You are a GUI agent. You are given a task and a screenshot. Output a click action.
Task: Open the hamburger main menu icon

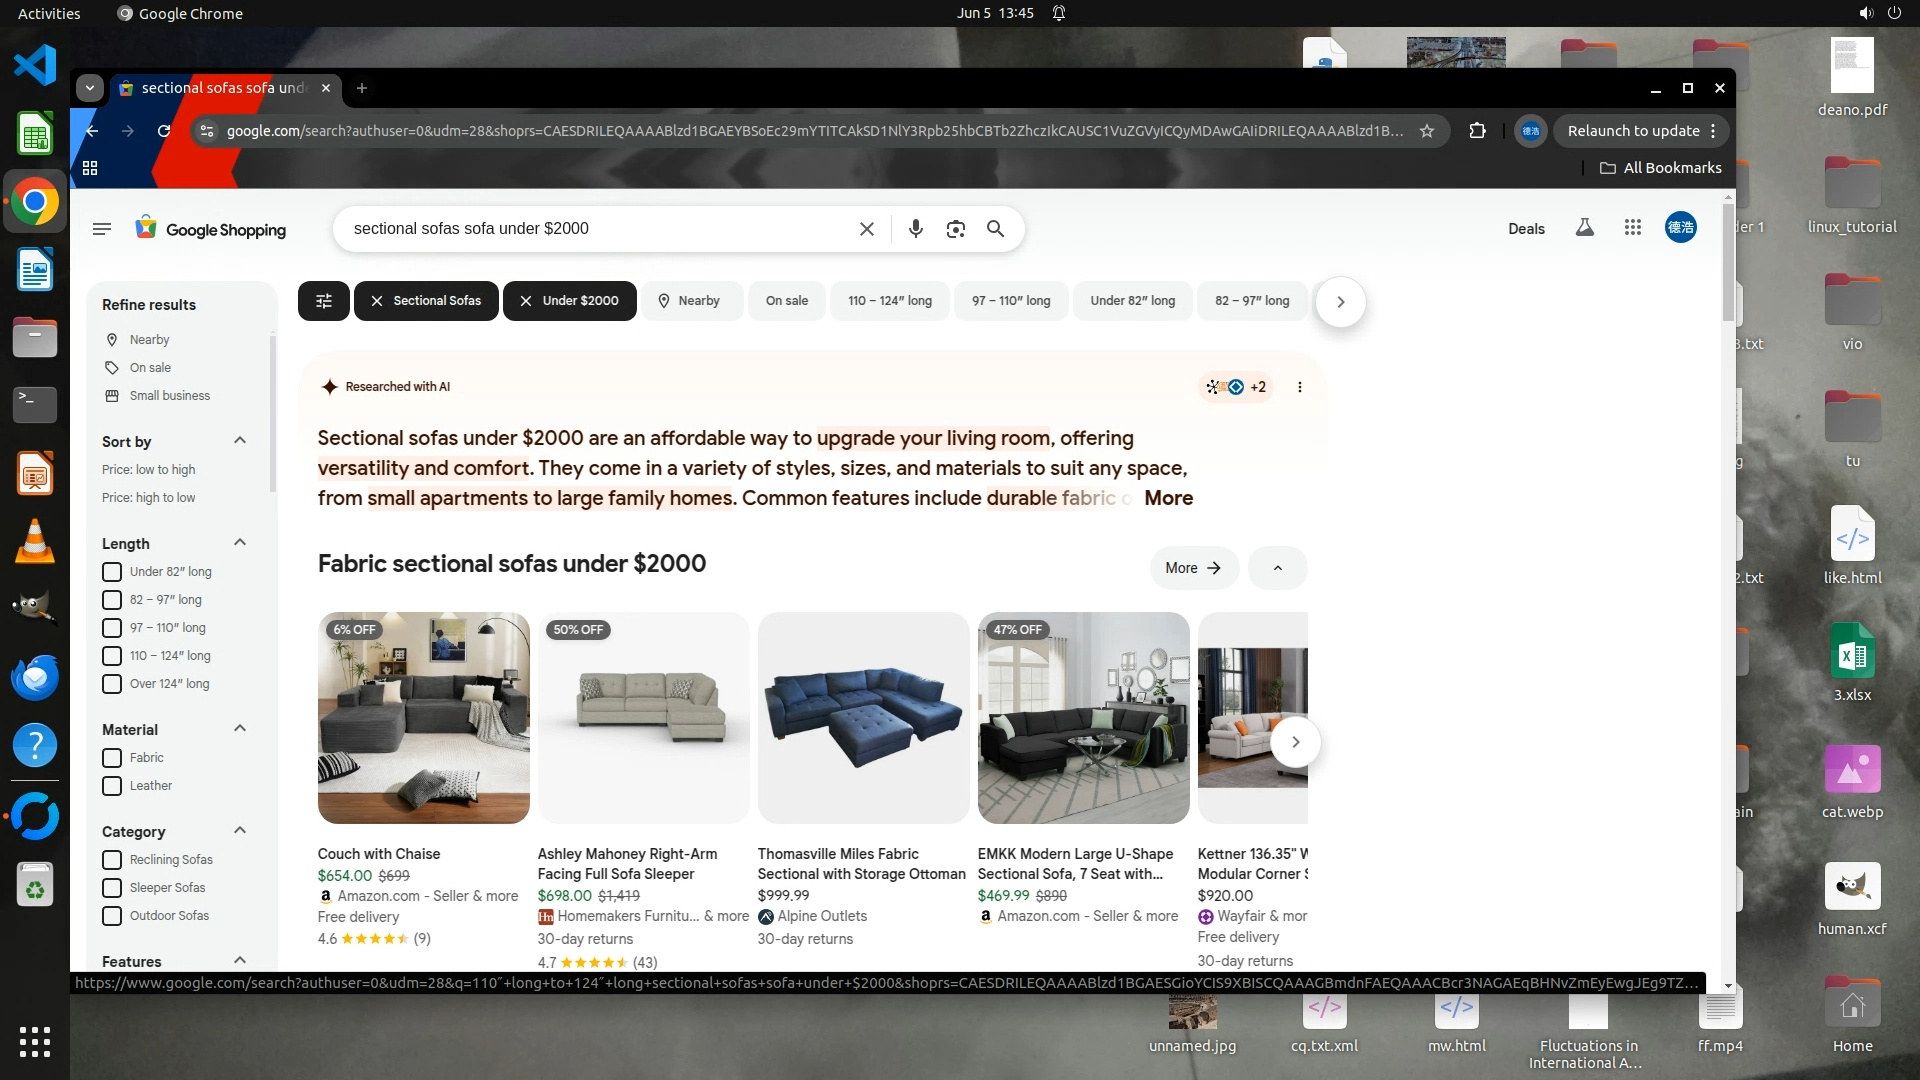(x=101, y=229)
